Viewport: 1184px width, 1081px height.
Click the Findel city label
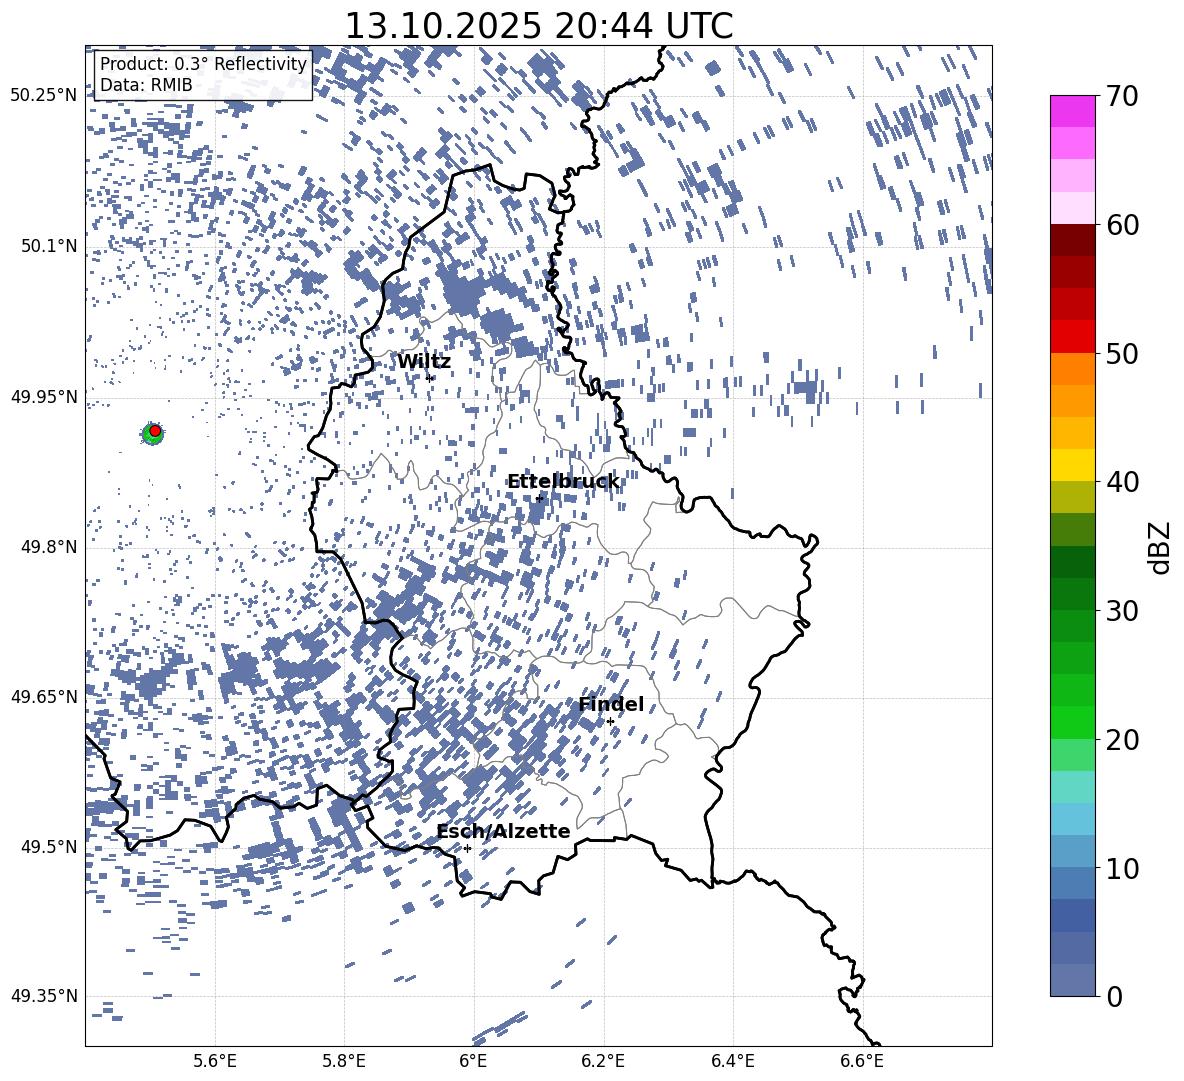pyautogui.click(x=611, y=704)
